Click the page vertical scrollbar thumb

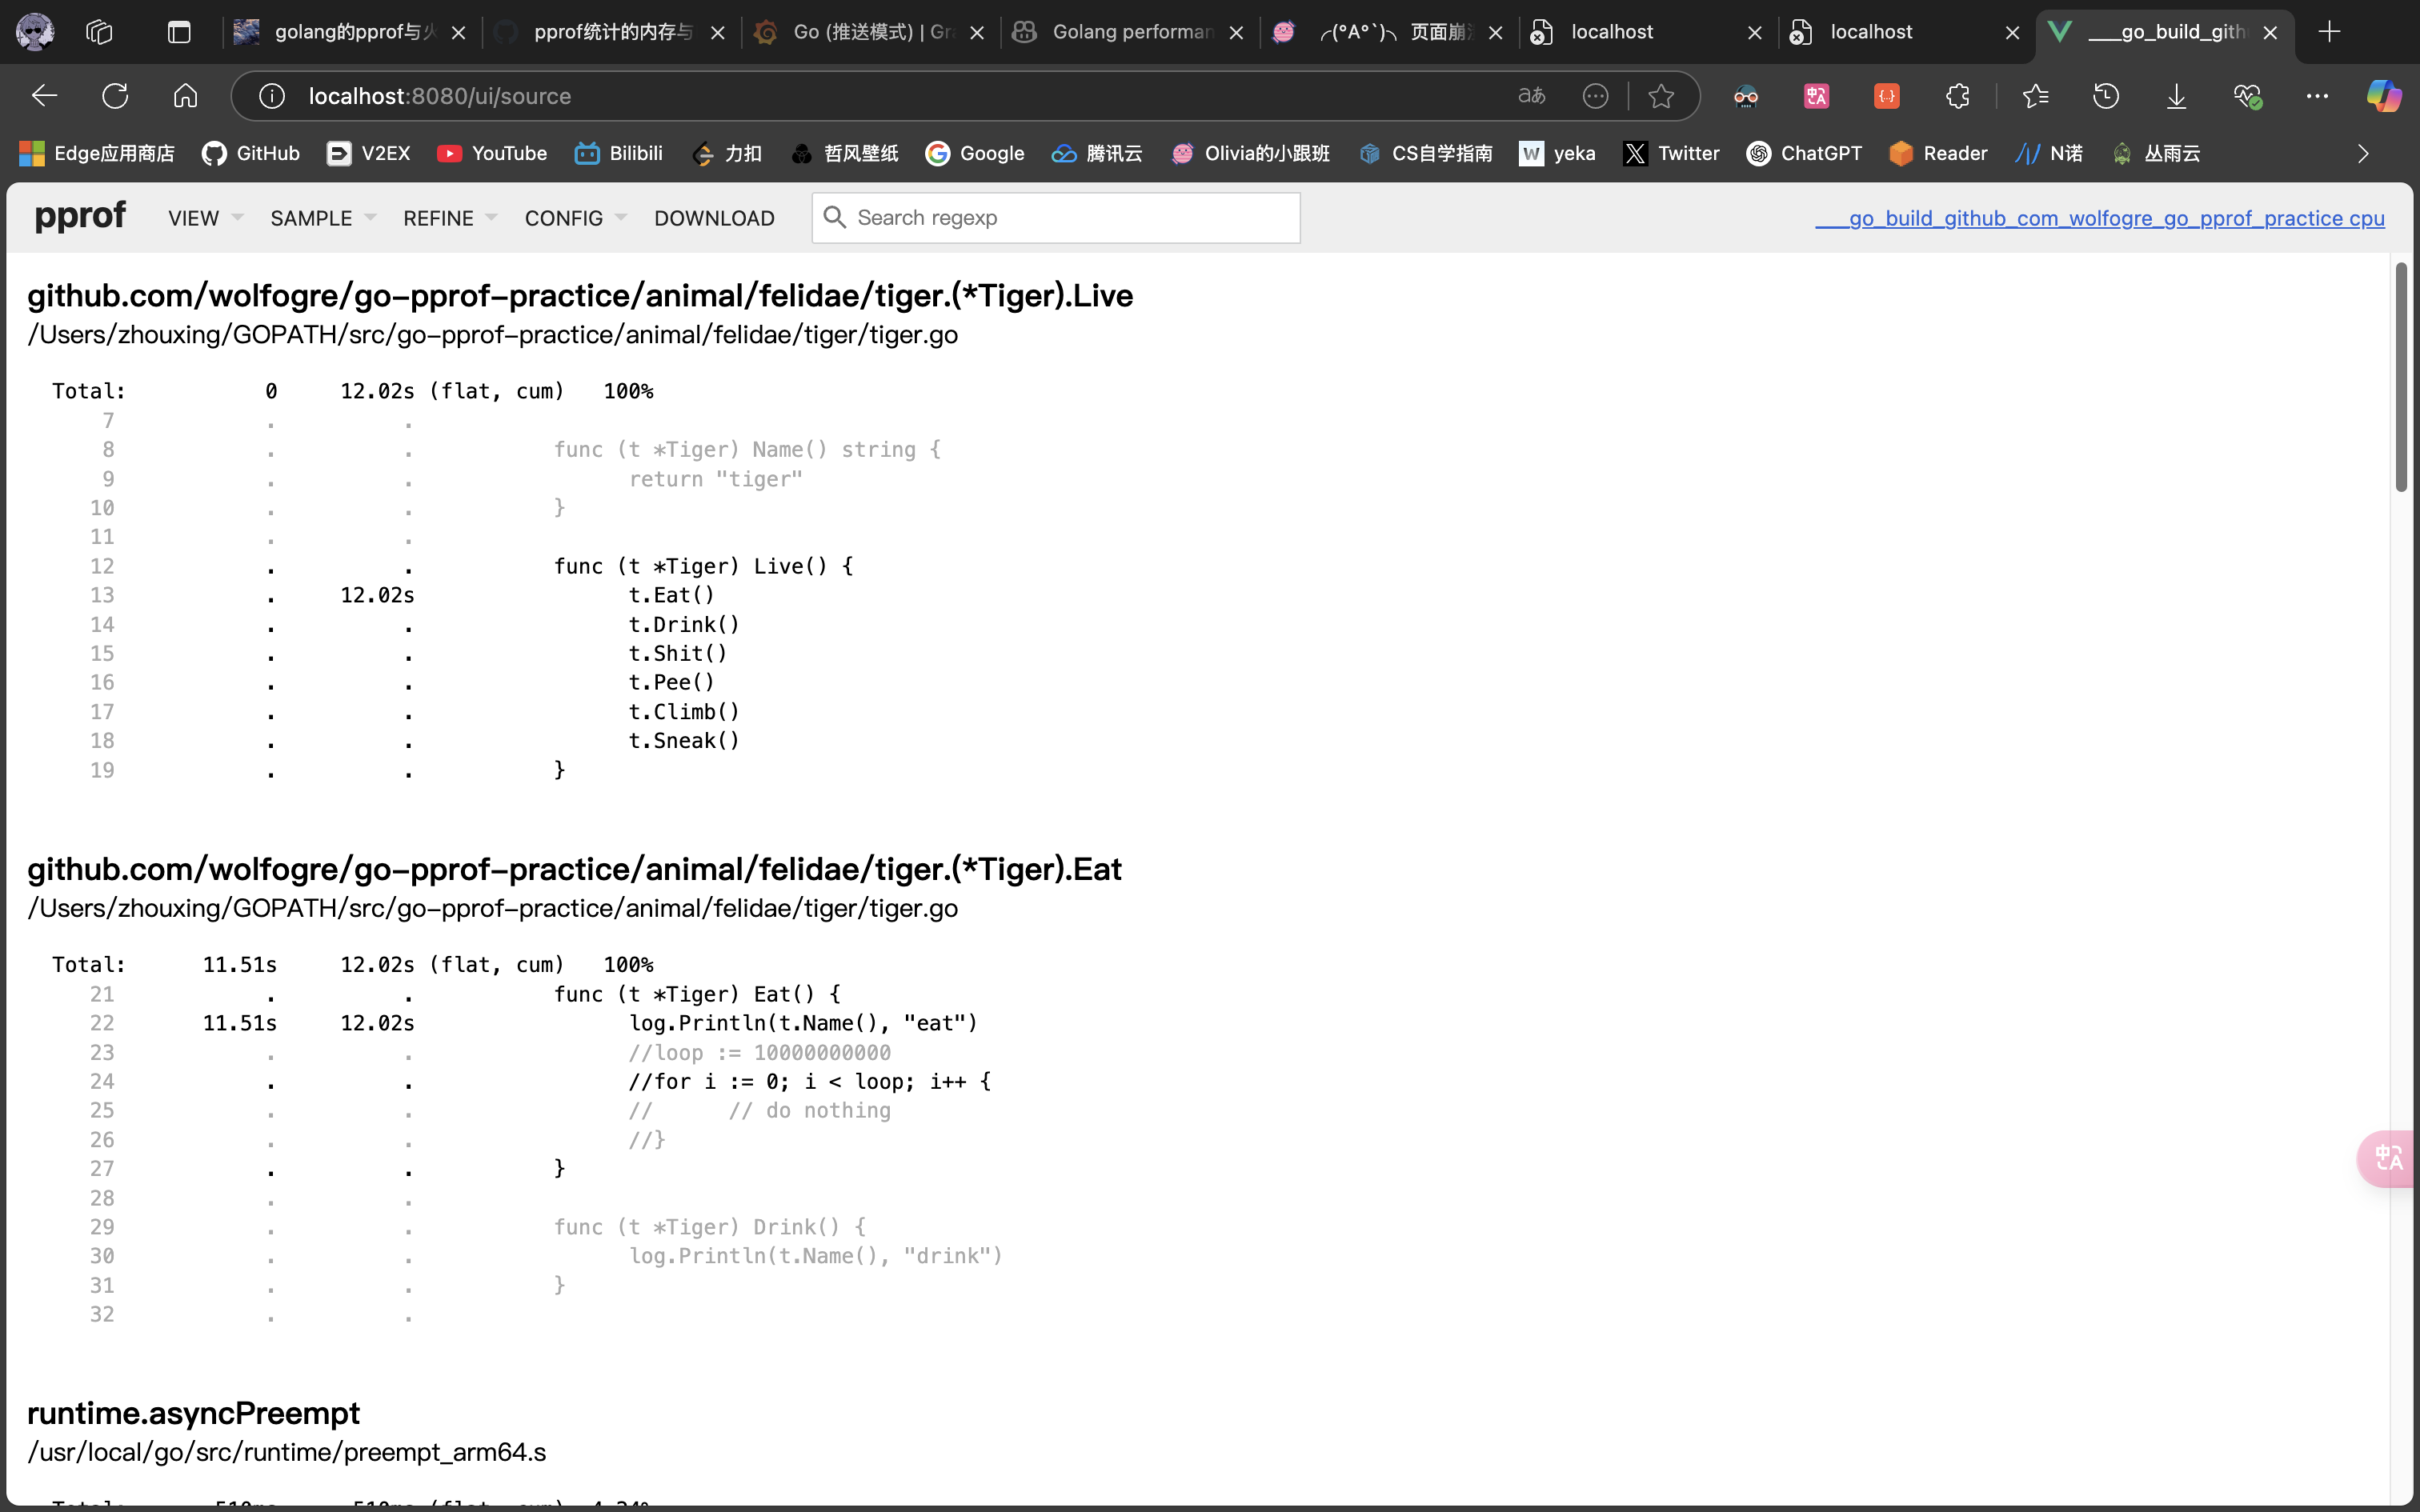[x=2402, y=376]
